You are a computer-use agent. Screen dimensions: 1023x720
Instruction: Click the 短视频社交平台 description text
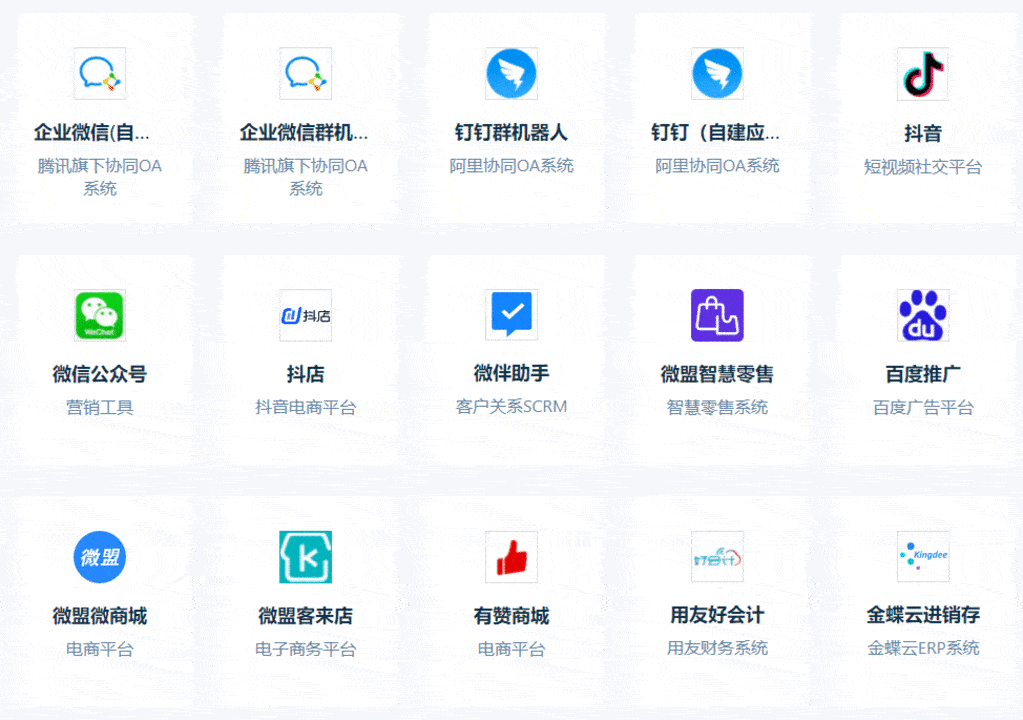point(921,166)
